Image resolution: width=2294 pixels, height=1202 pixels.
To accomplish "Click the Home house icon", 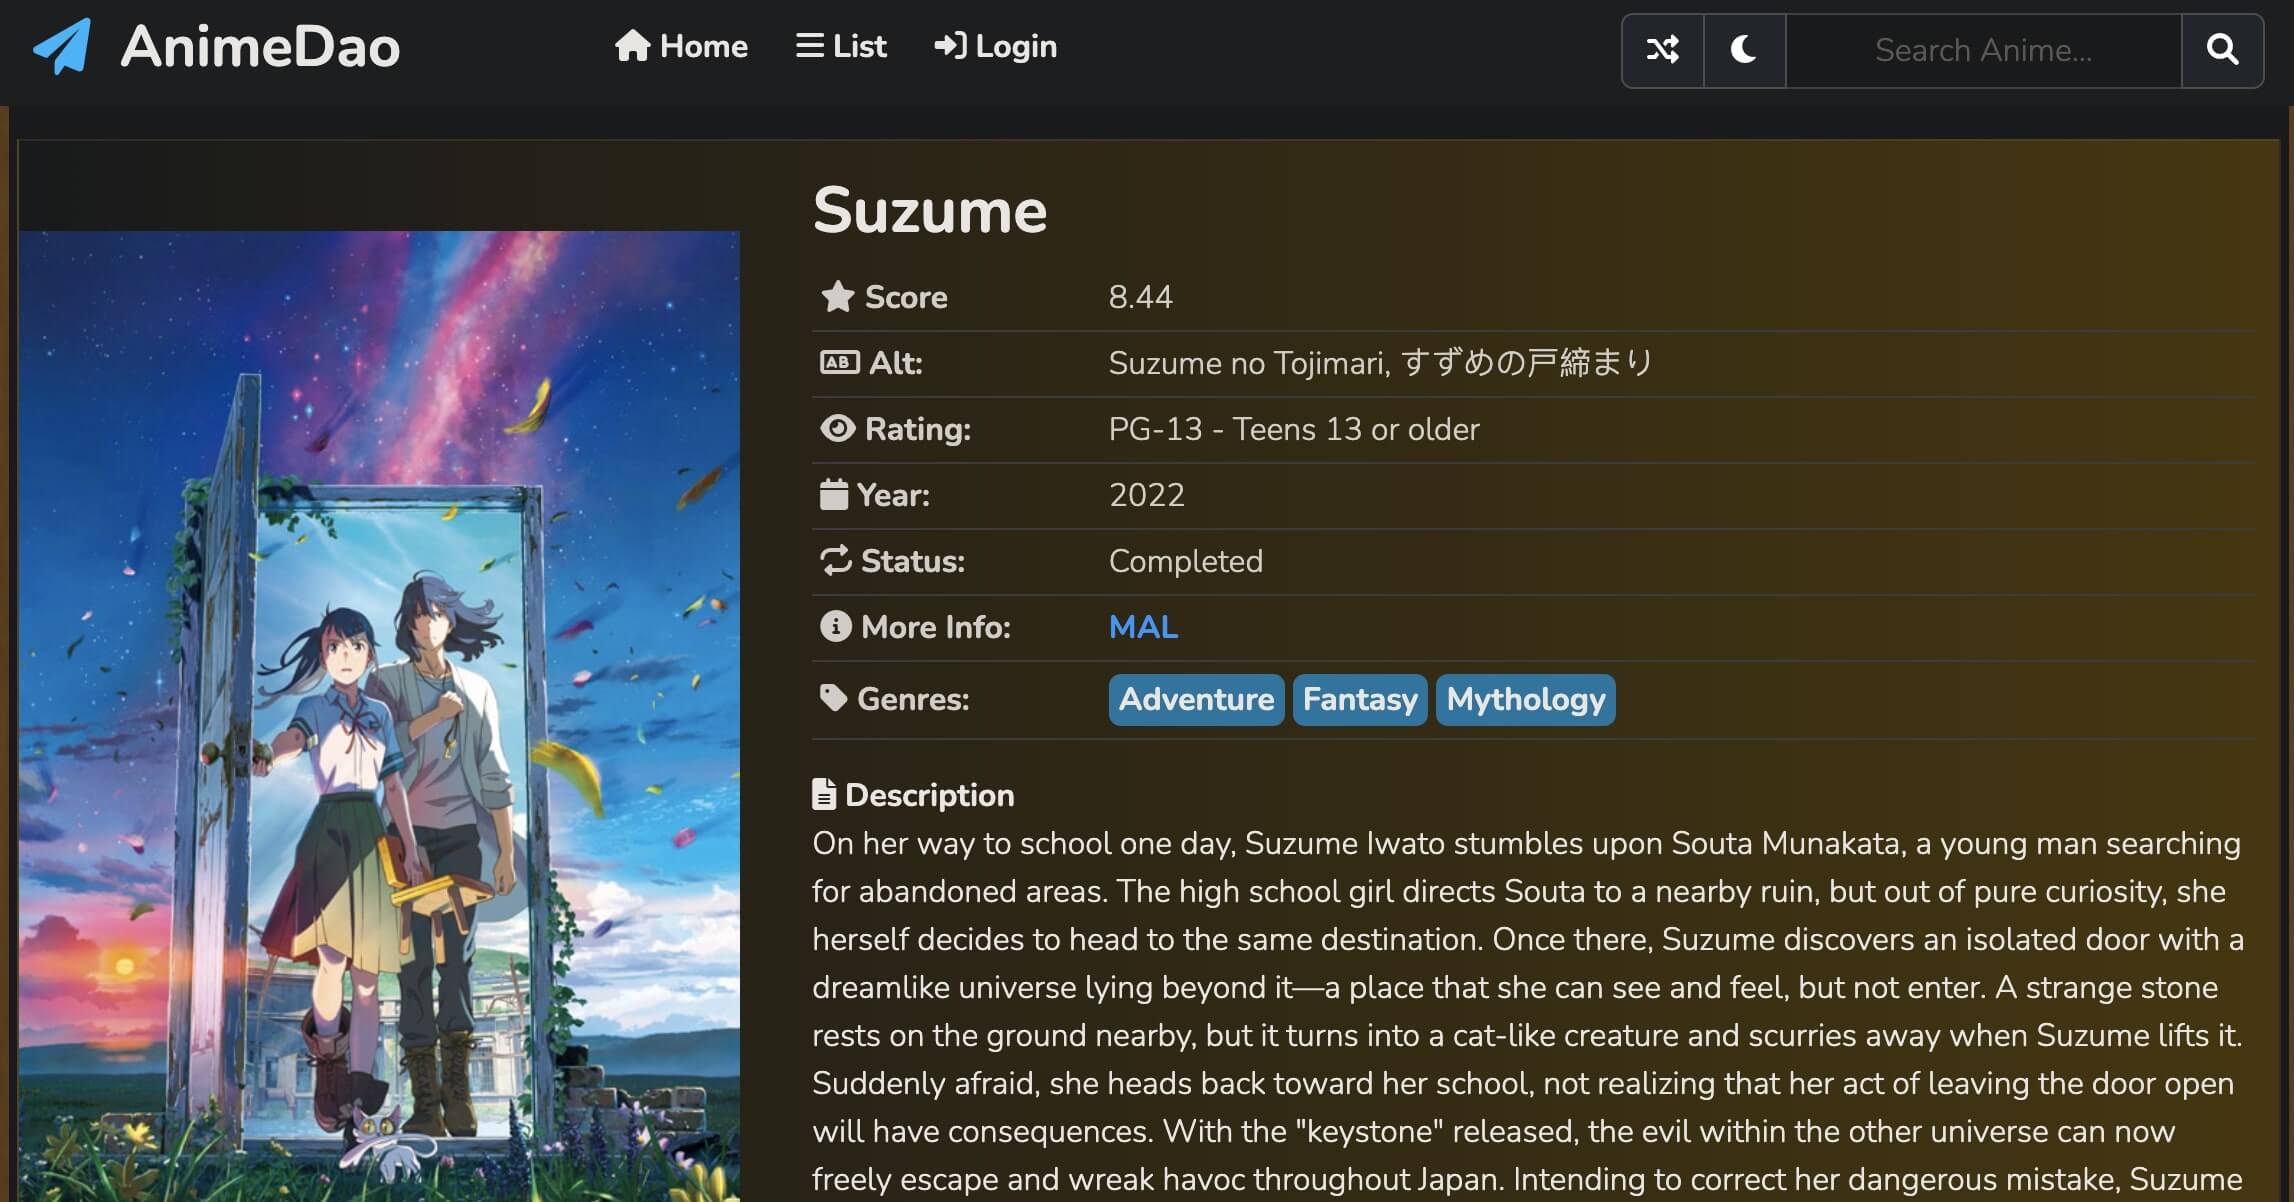I will coord(632,46).
